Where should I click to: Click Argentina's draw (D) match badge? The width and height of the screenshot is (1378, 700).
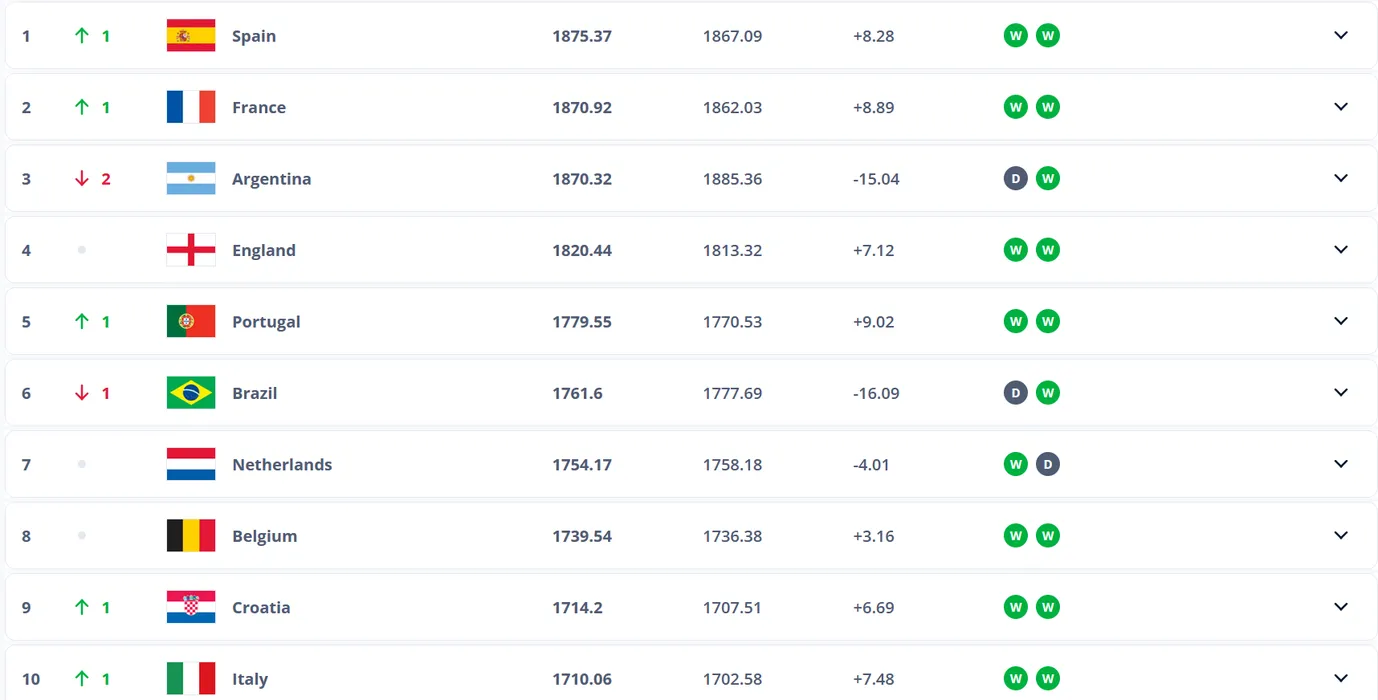[1015, 179]
